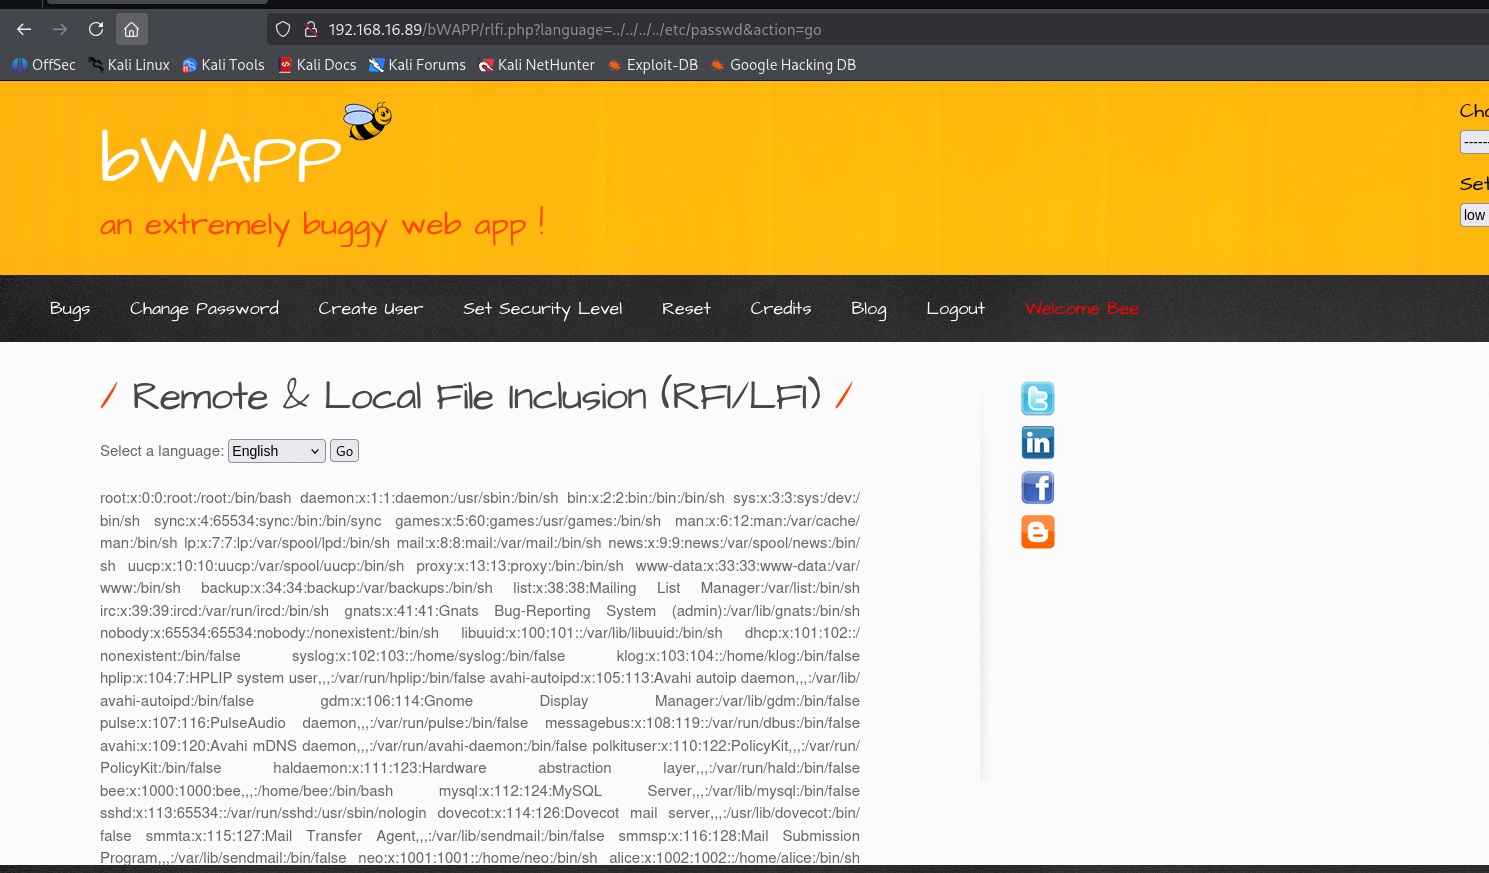Viewport: 1489px width, 873px height.
Task: Go back using browser back arrow
Action: pyautogui.click(x=24, y=29)
